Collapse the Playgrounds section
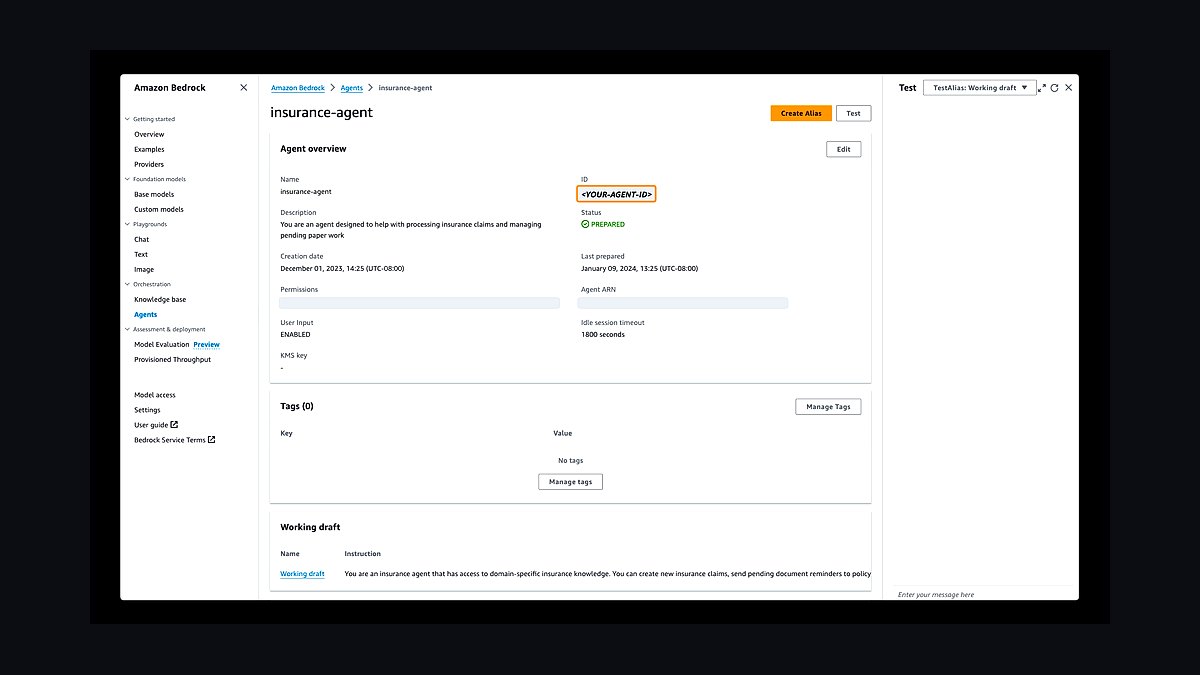This screenshot has width=1200, height=675. coord(127,224)
